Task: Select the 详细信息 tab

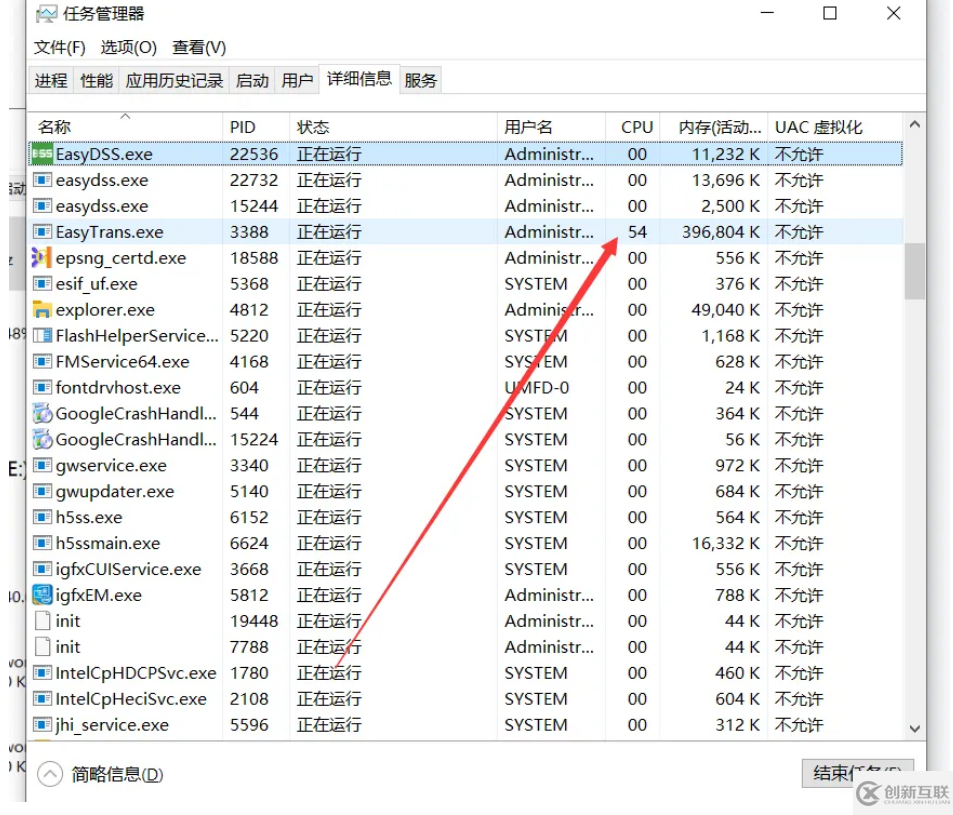Action: pyautogui.click(x=359, y=79)
